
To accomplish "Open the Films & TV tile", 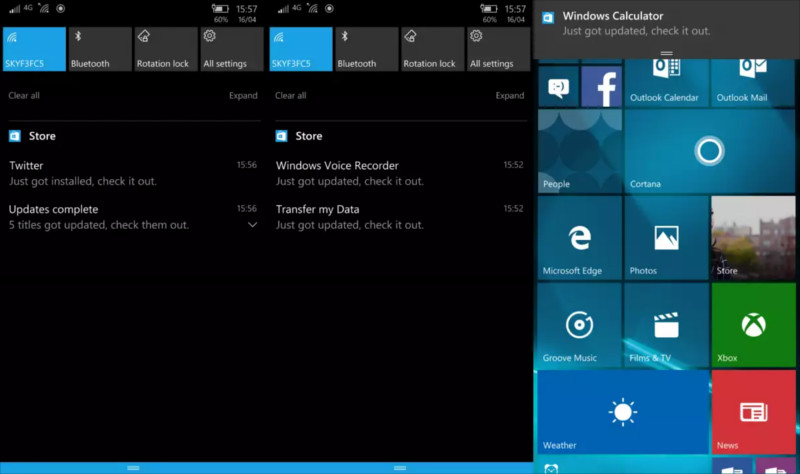I will tap(666, 325).
